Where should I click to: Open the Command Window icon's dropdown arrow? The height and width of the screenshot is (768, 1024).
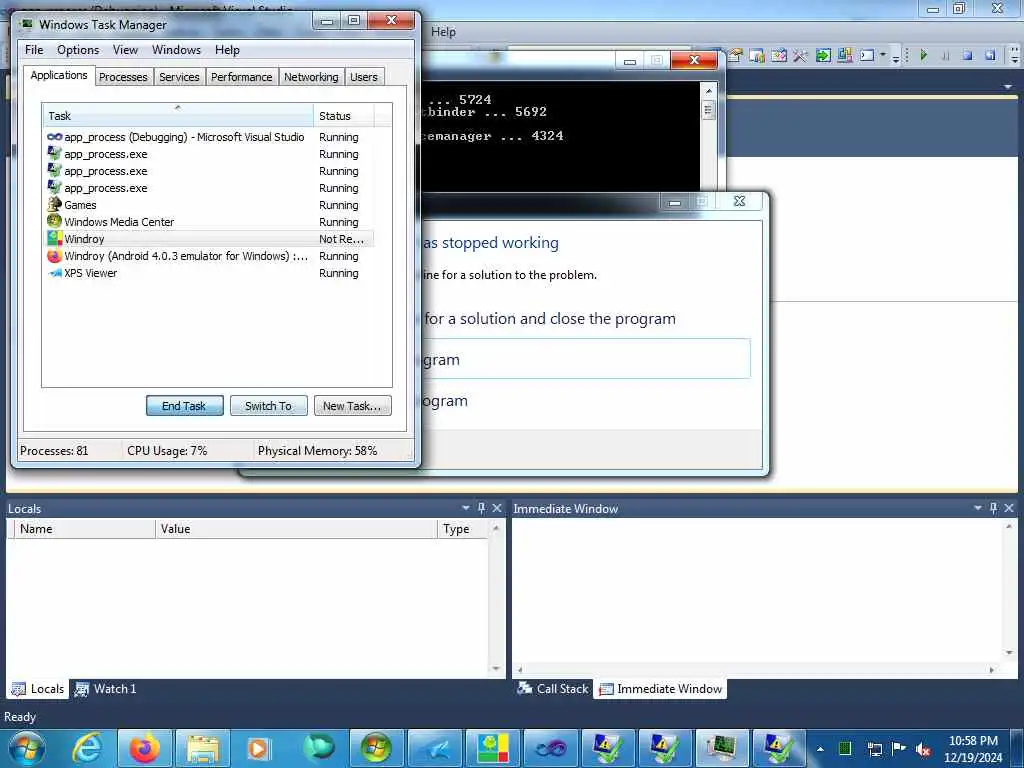(883, 55)
